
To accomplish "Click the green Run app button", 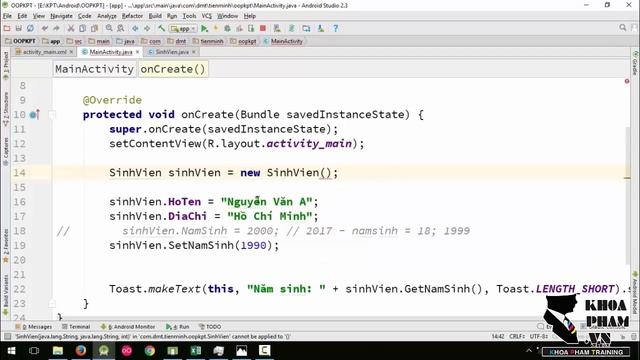I will [204, 28].
